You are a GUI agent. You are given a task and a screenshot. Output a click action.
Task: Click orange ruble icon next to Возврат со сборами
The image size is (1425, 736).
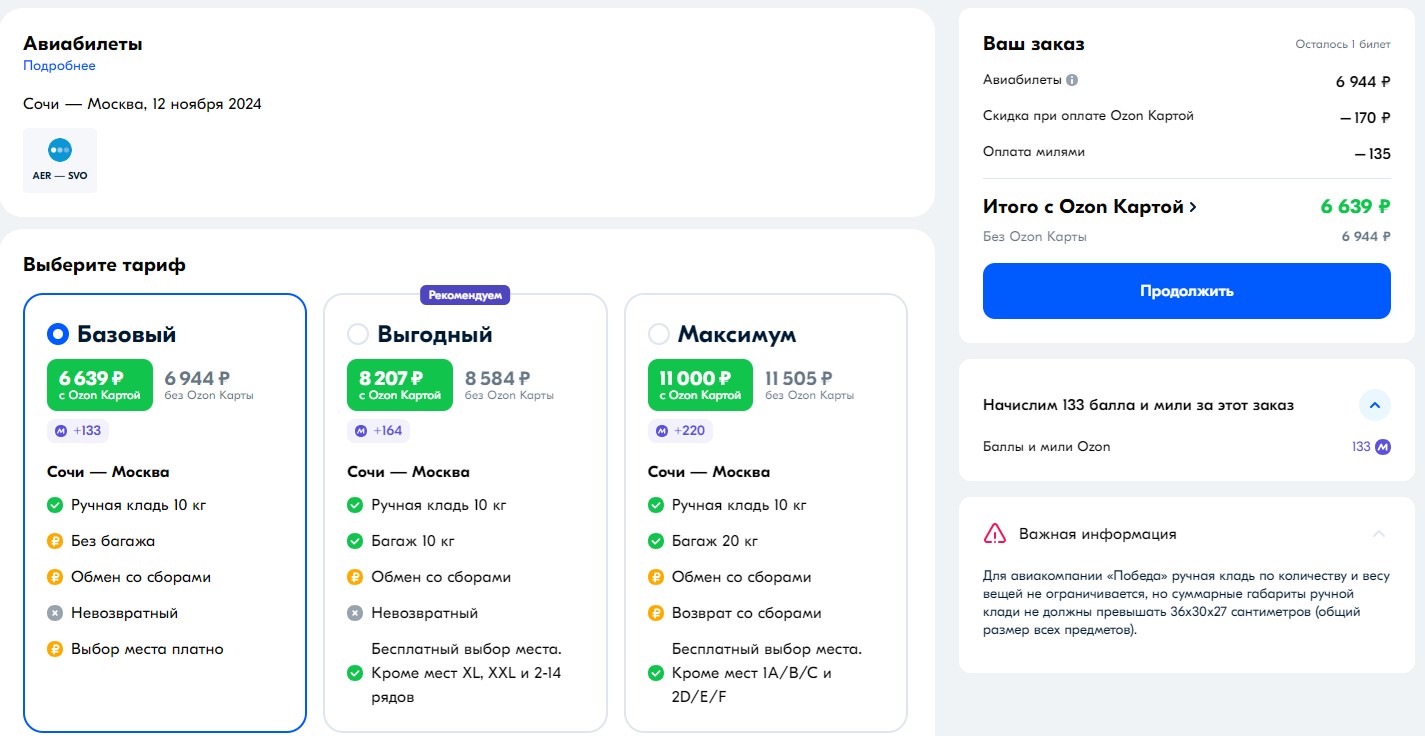tap(656, 613)
